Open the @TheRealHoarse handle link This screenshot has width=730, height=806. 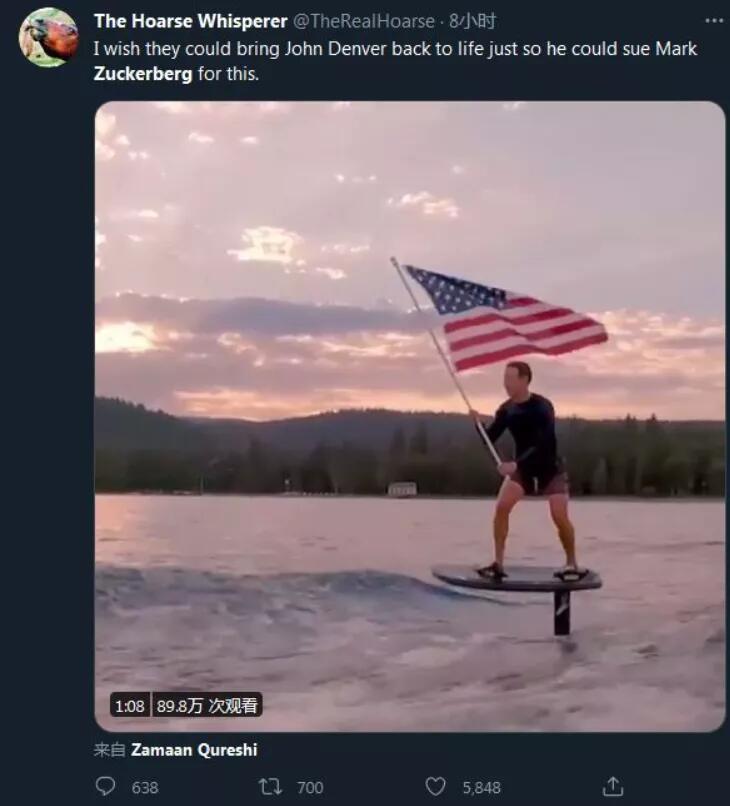364,21
